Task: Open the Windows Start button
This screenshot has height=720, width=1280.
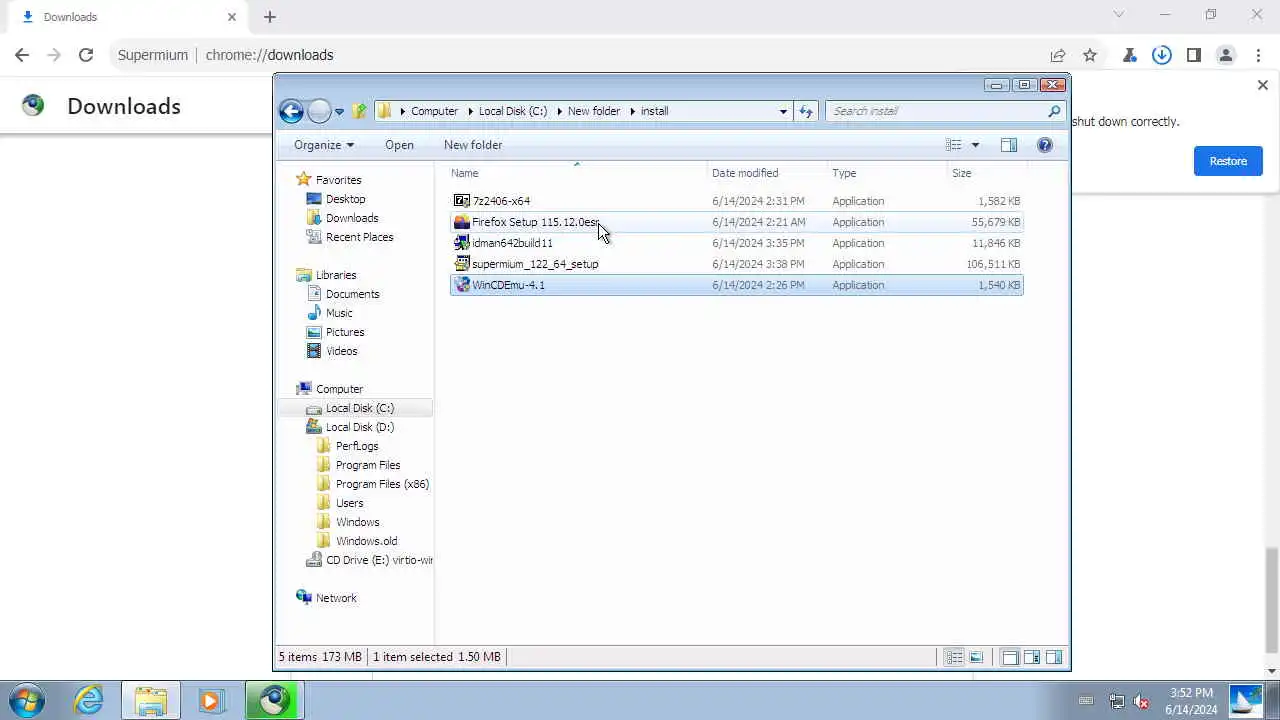Action: 26,700
